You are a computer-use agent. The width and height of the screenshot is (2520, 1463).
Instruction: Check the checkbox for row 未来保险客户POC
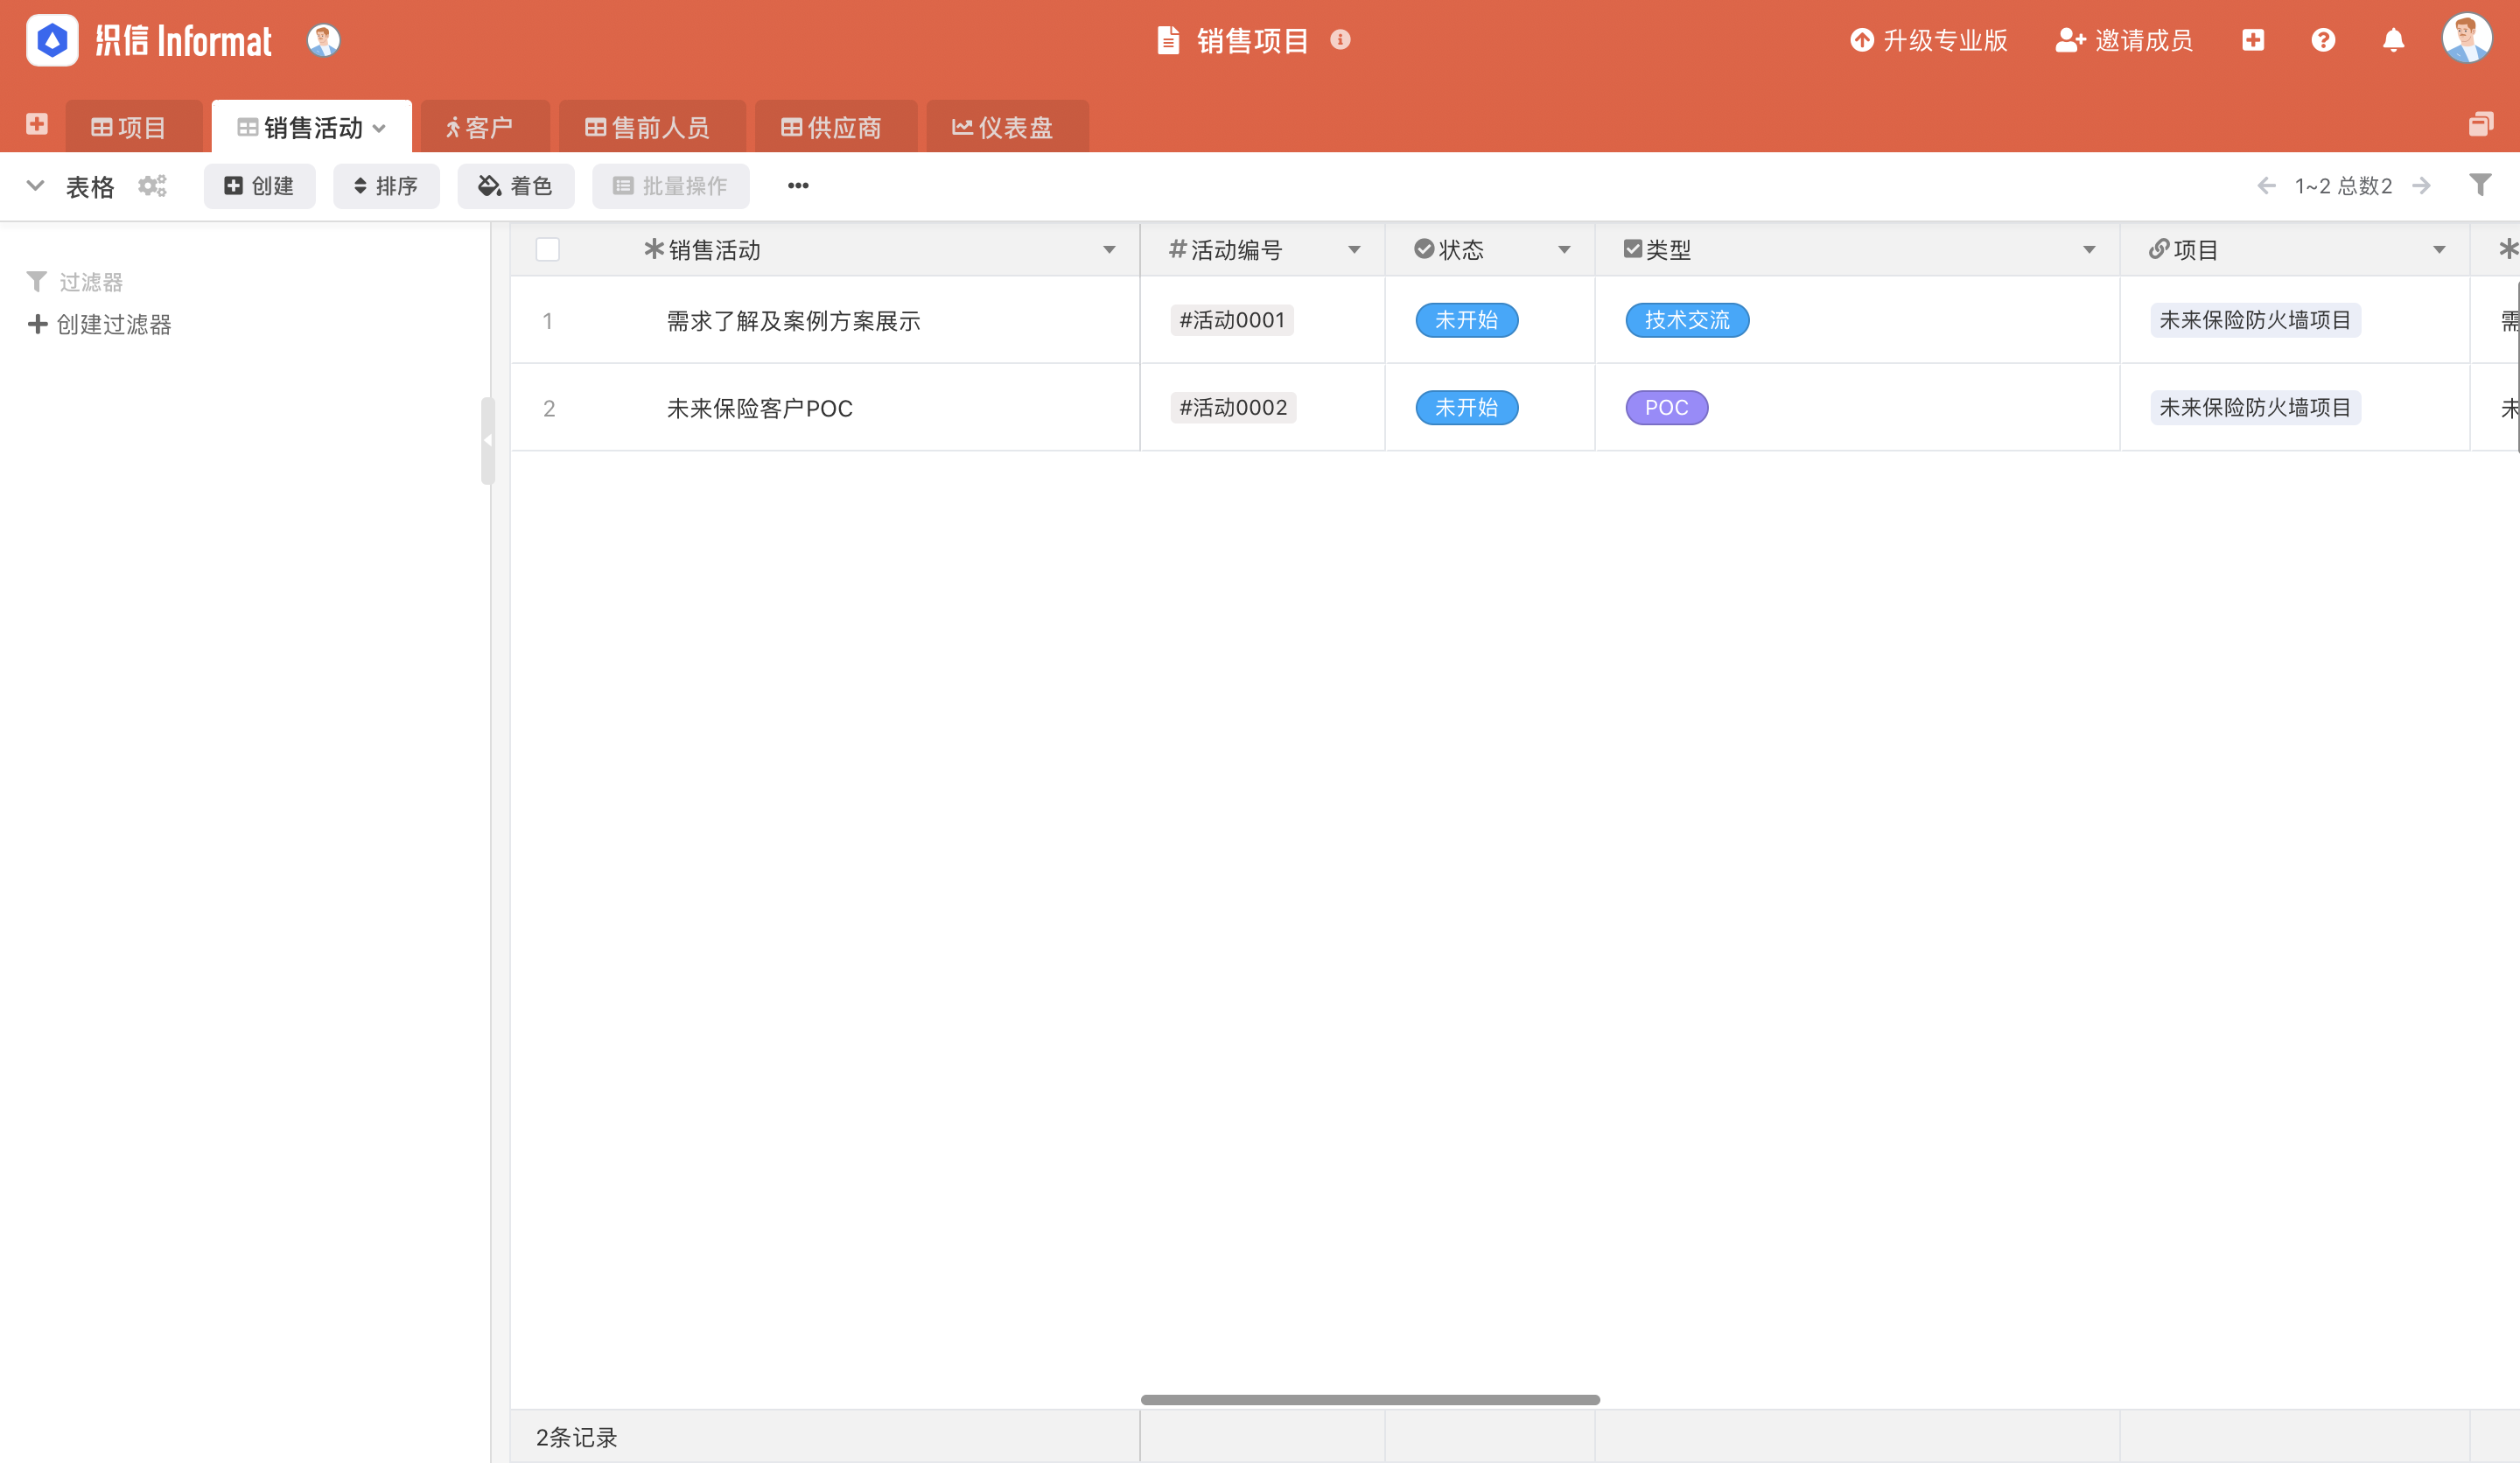(x=548, y=407)
